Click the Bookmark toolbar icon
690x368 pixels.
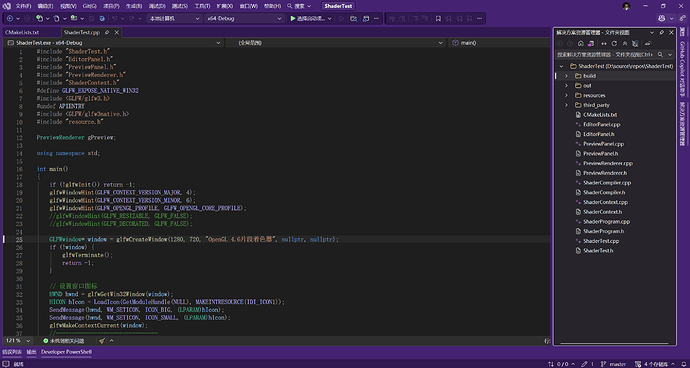pos(438,18)
